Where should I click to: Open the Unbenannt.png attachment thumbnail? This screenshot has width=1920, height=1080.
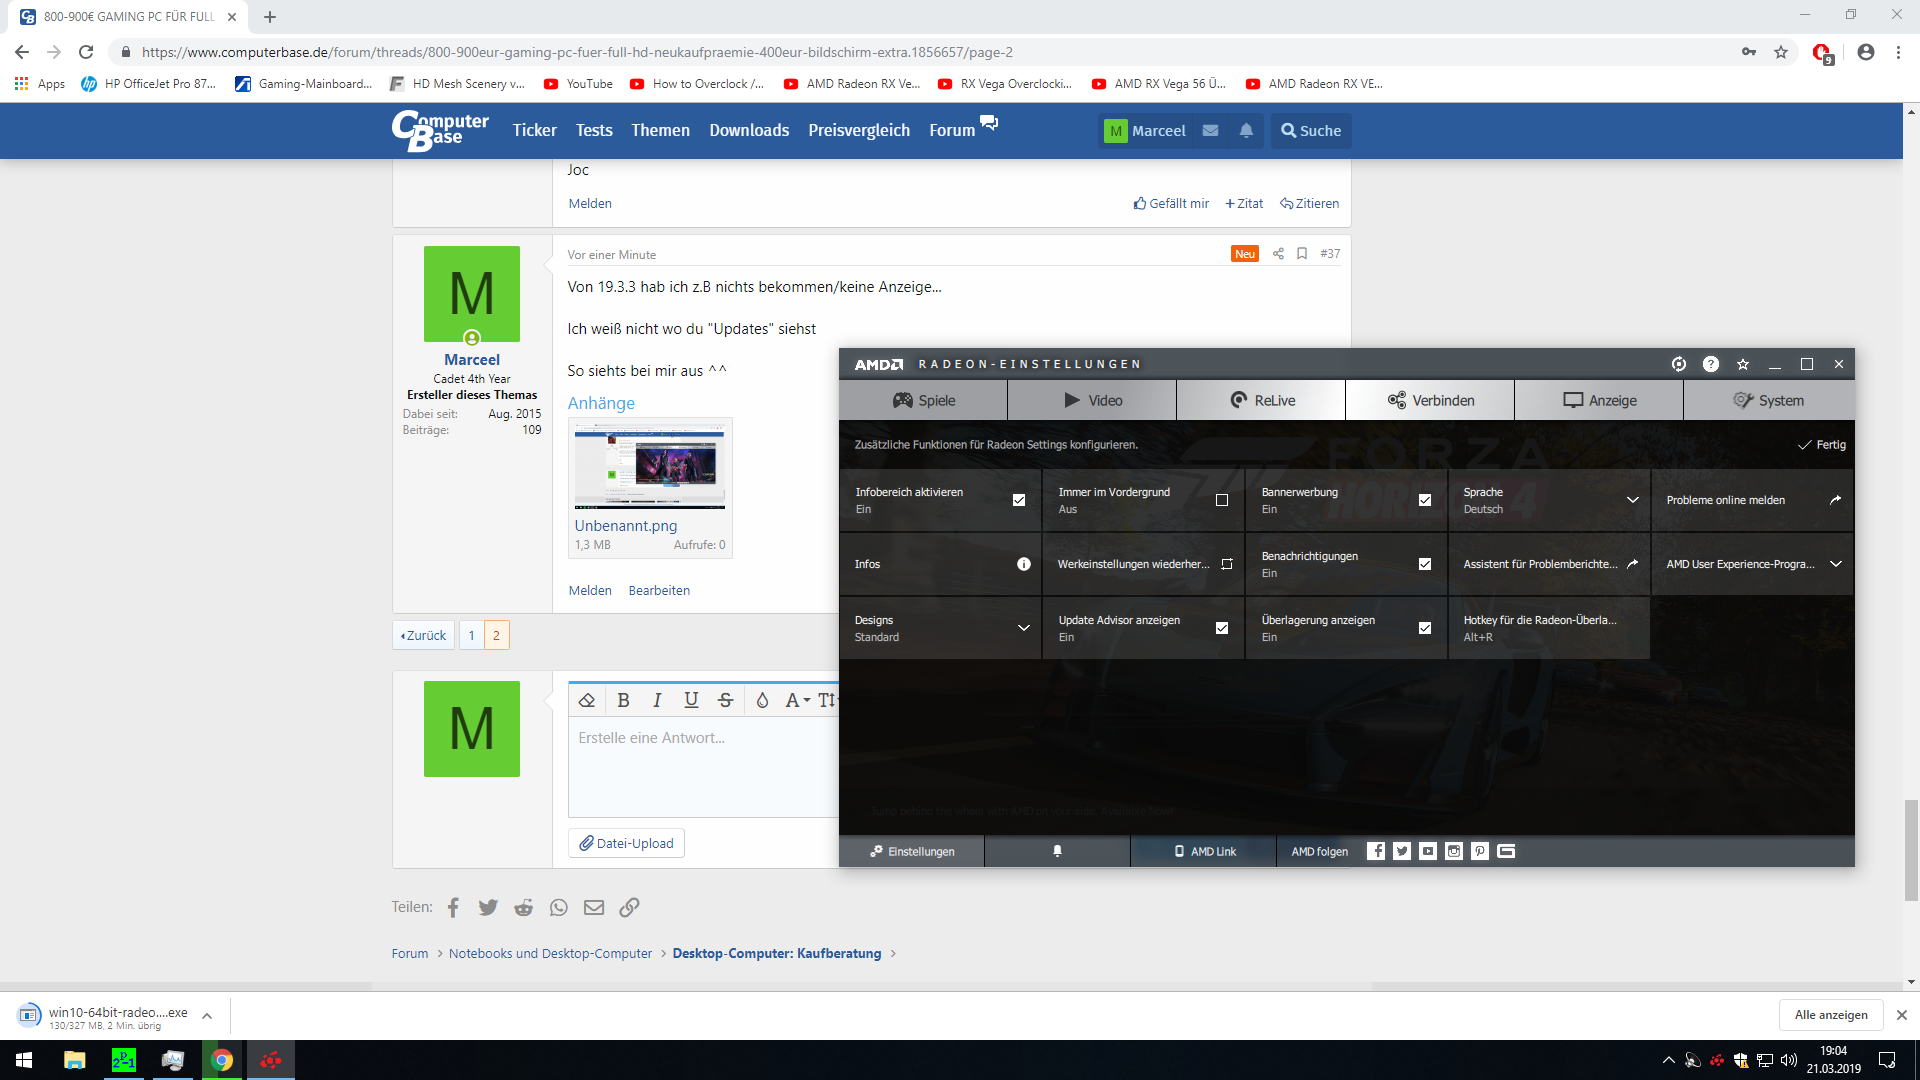650,466
